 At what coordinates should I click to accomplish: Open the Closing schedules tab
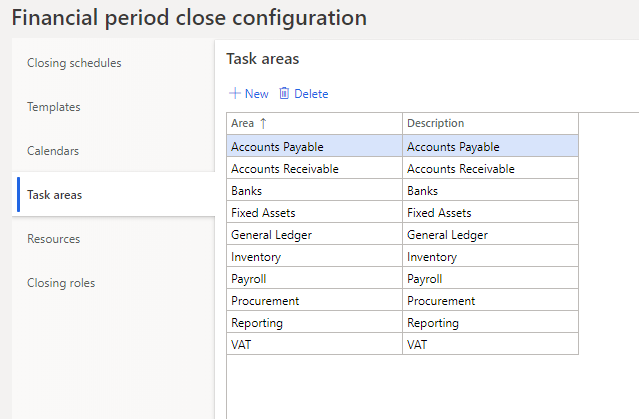point(74,63)
